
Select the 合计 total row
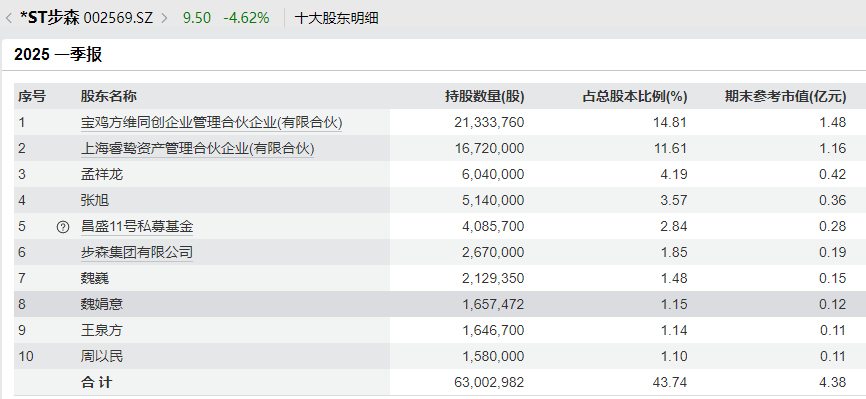[440, 382]
